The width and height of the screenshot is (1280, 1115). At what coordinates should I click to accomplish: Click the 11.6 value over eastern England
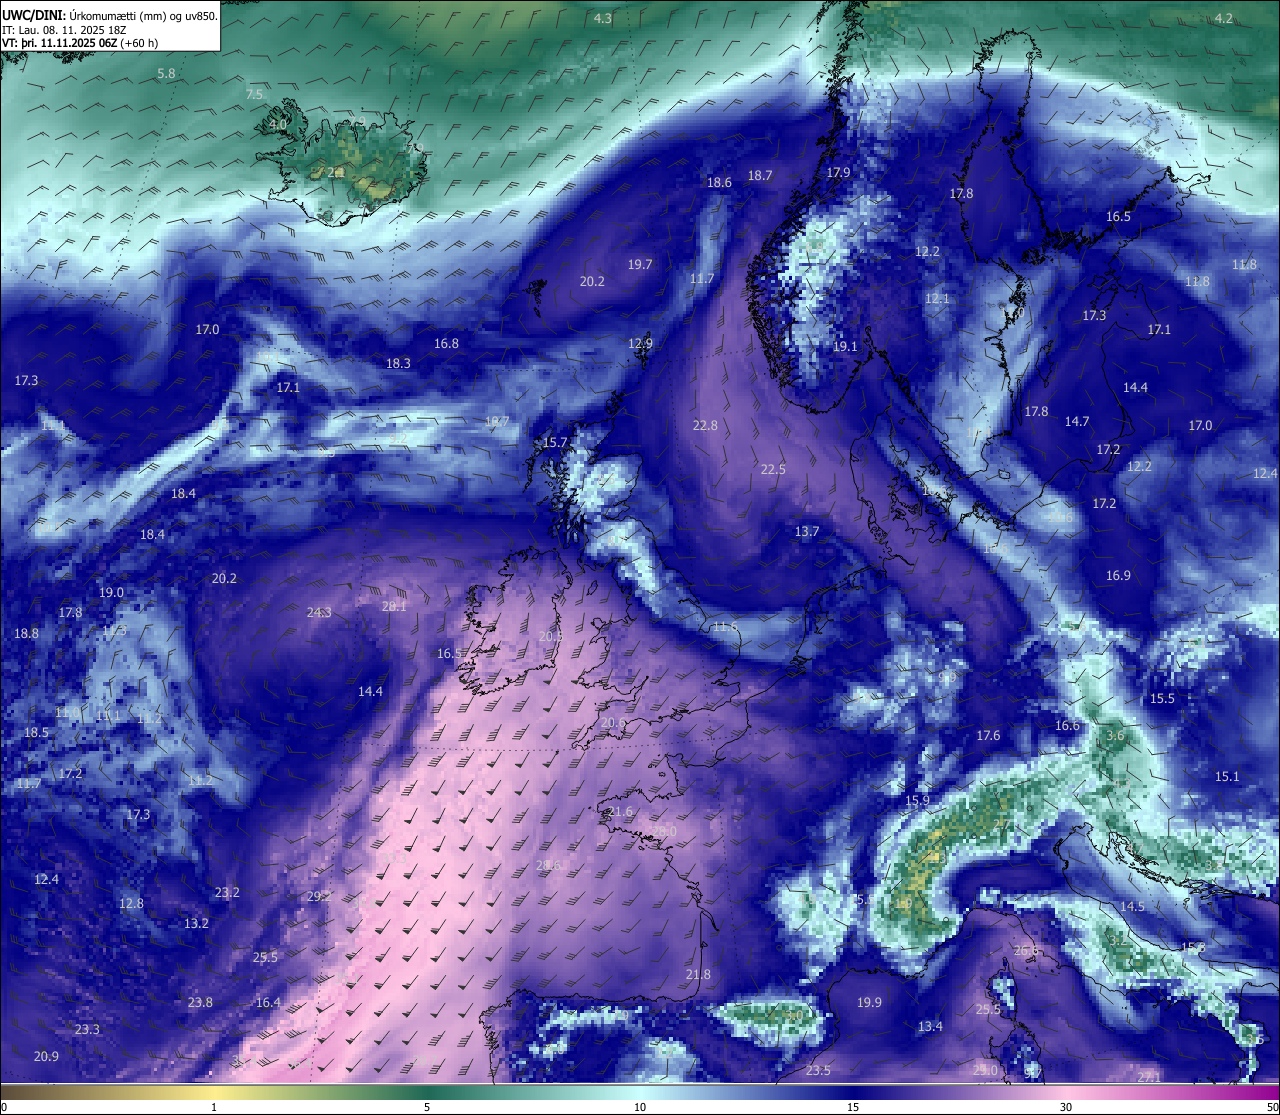coord(725,627)
